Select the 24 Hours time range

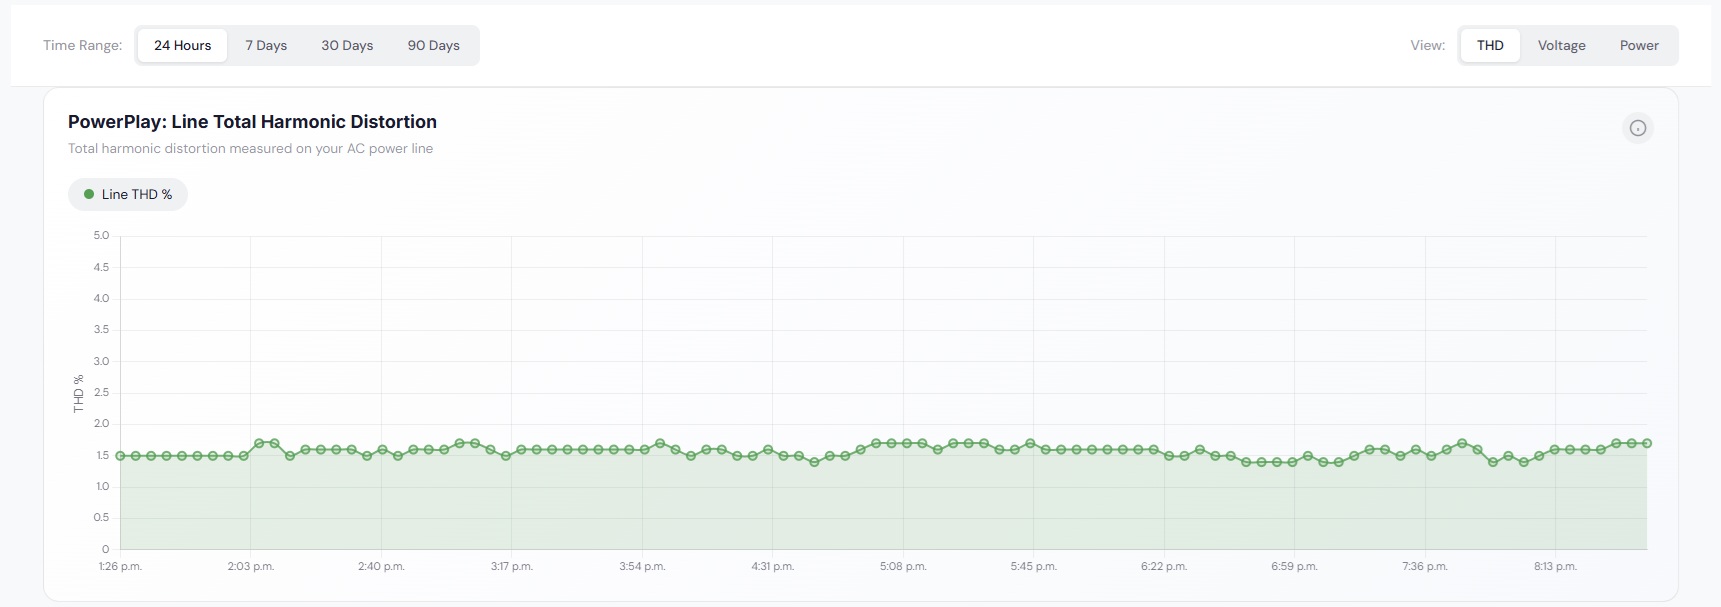[182, 46]
